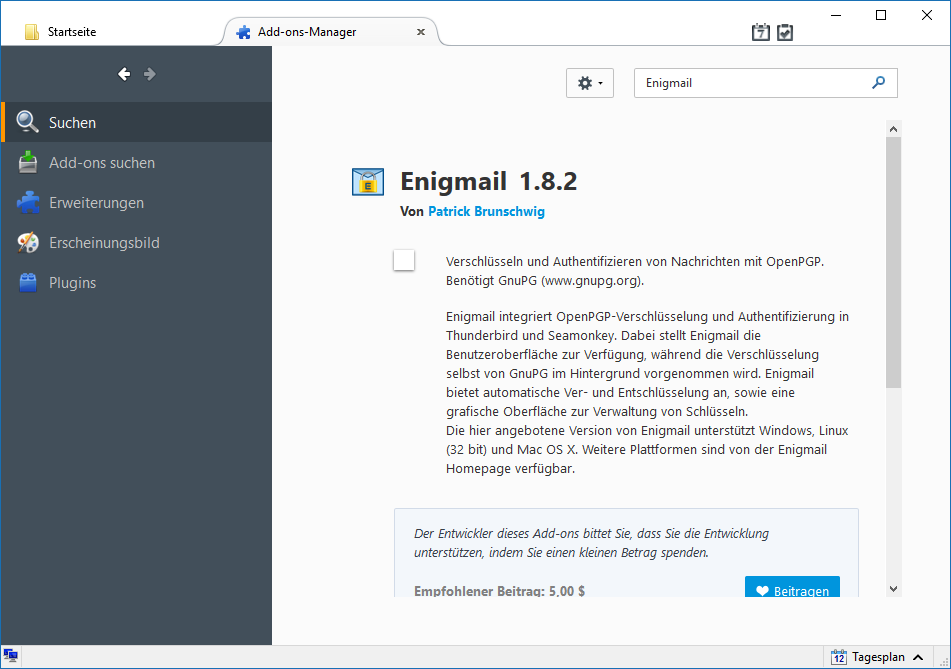
Task: Open the Suchen category in sidebar
Action: (136, 122)
